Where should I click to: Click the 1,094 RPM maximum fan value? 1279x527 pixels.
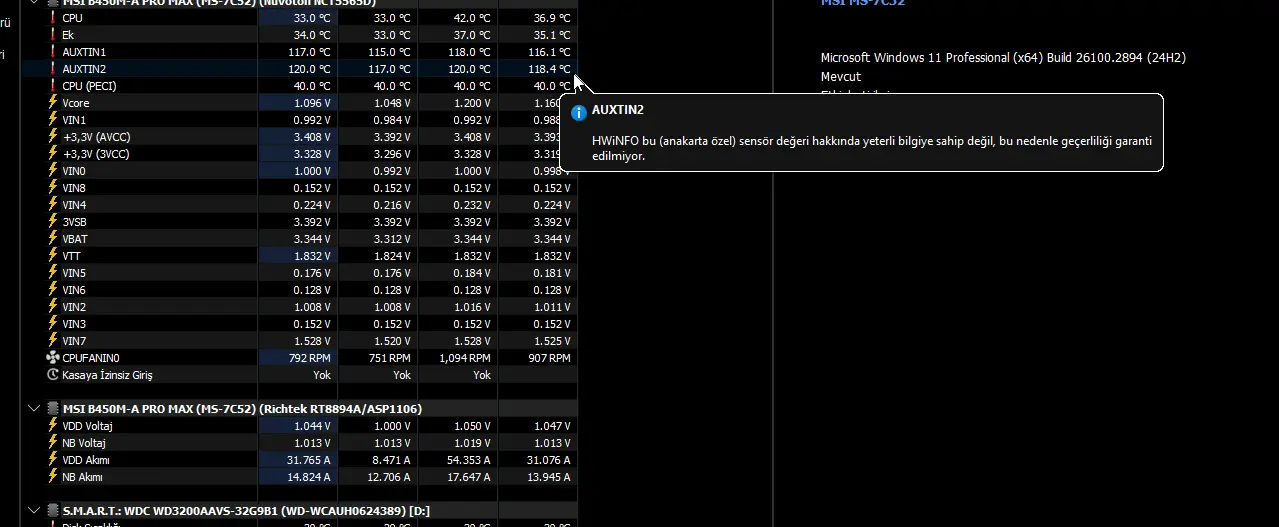point(466,358)
